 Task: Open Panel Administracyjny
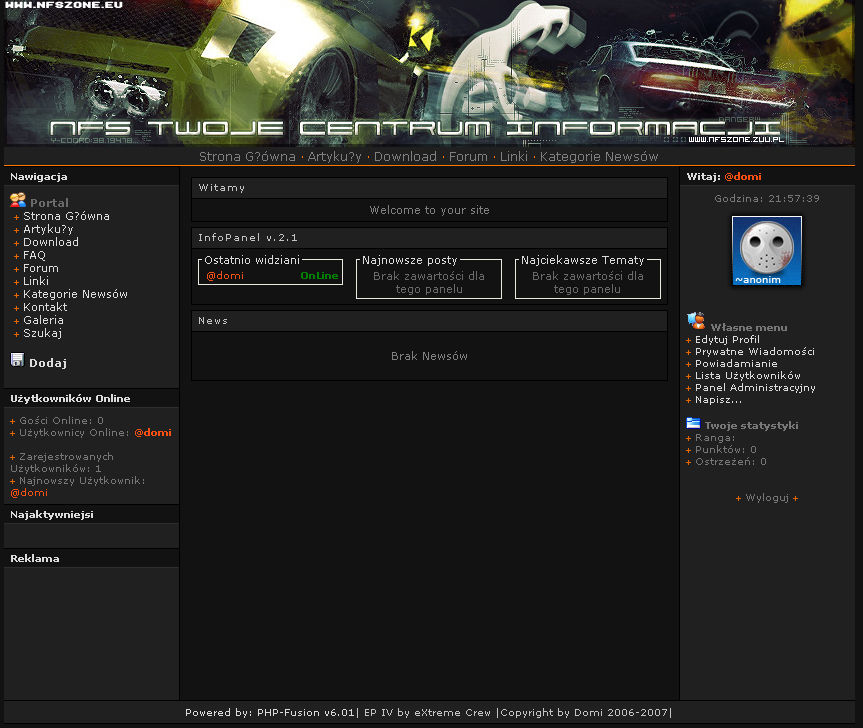755,387
